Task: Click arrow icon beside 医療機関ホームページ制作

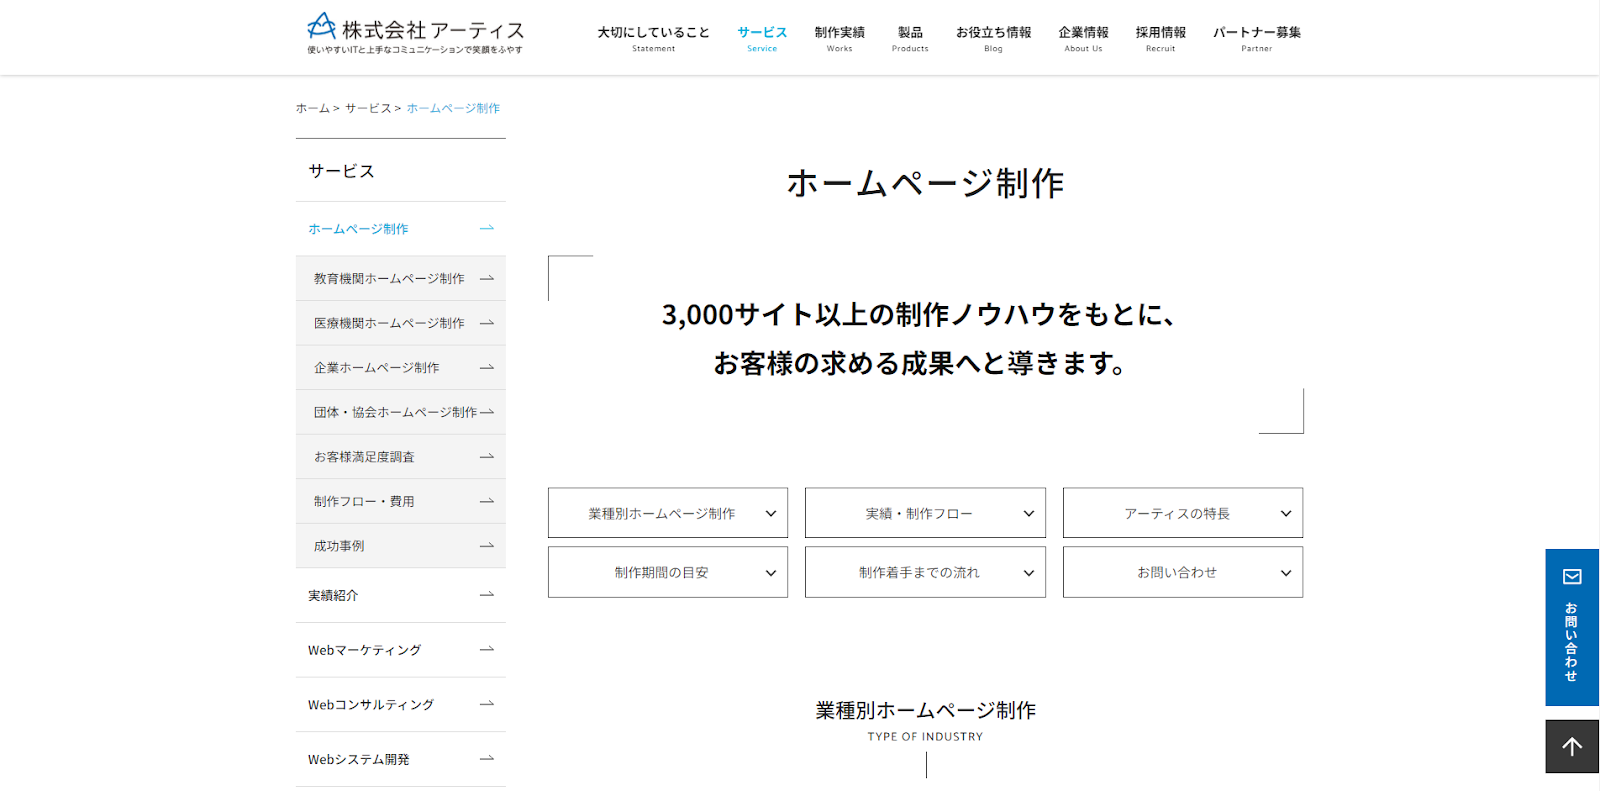Action: coord(487,323)
